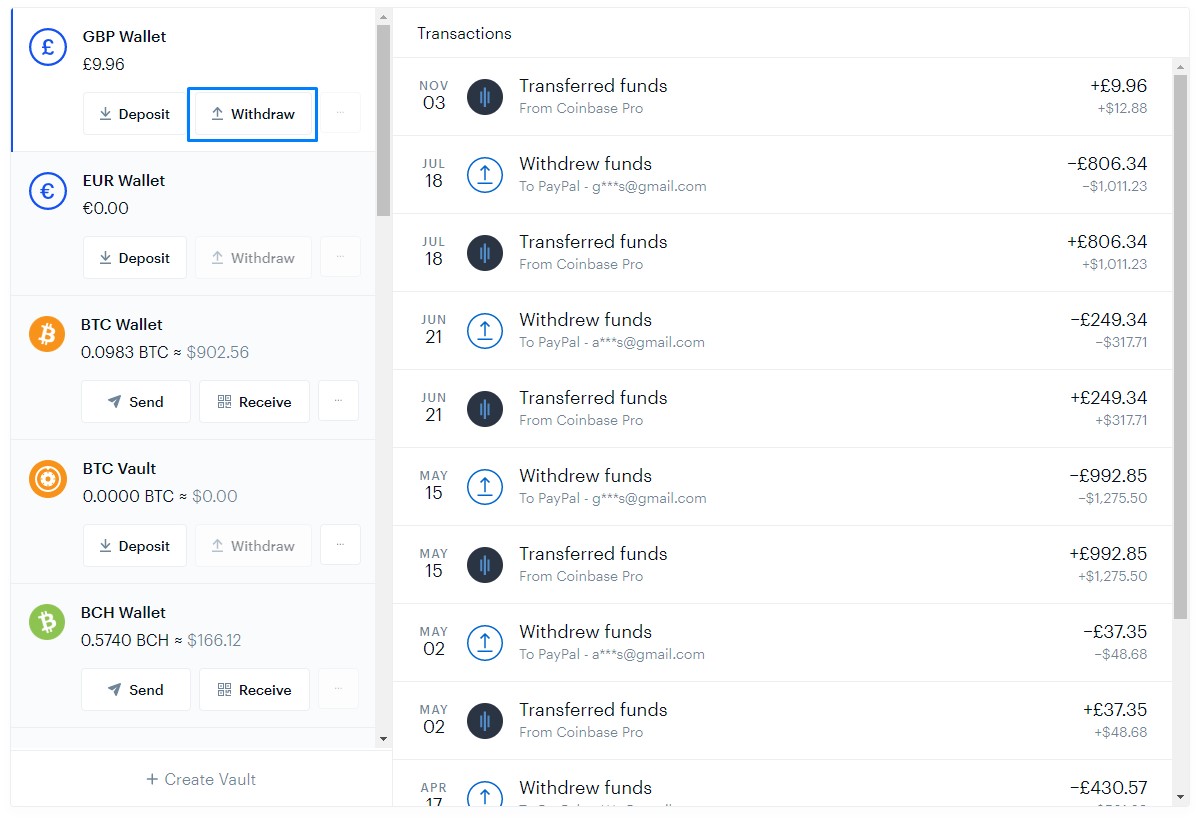Select the BTC Vault name

(120, 468)
